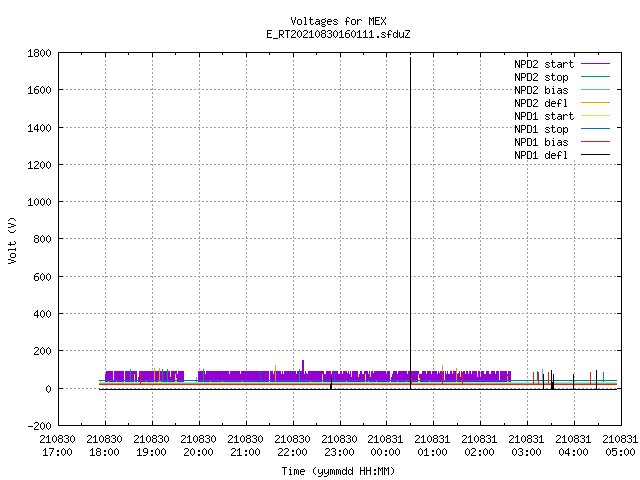Click the 210831 02:00 time tick label
640x480 pixels.
479,446
